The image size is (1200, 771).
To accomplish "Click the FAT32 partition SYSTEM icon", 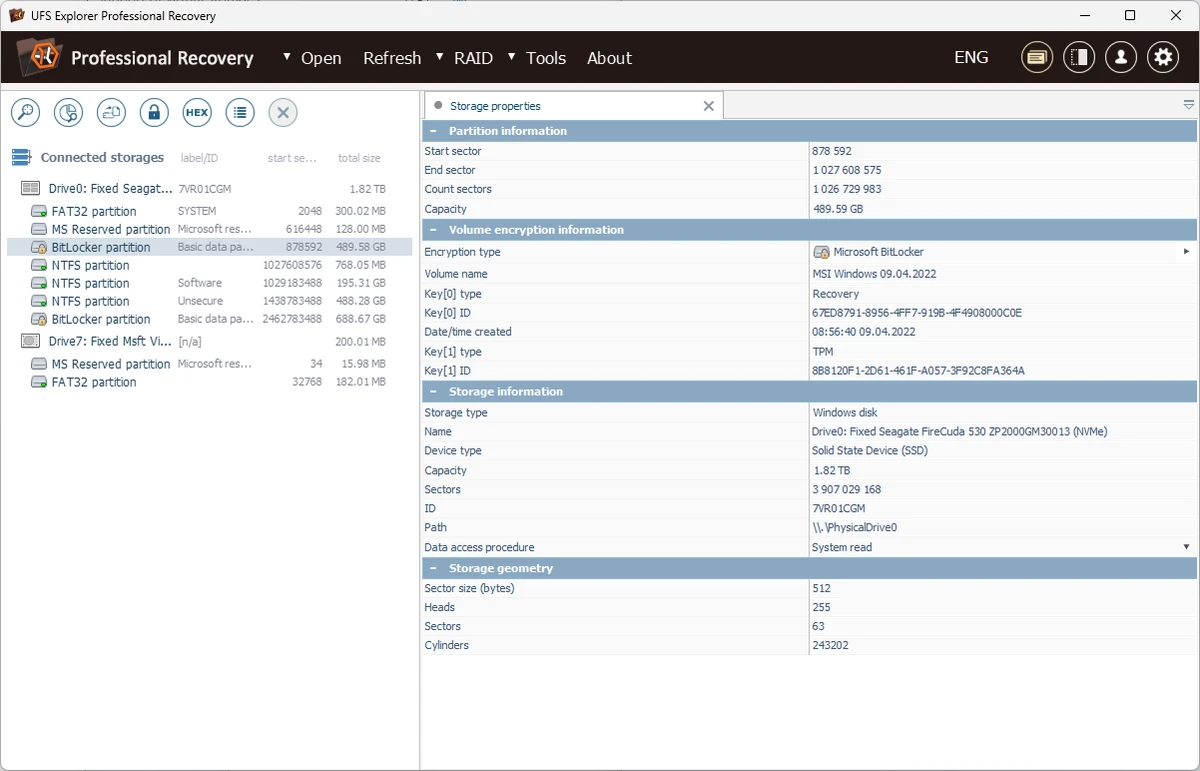I will coord(39,211).
